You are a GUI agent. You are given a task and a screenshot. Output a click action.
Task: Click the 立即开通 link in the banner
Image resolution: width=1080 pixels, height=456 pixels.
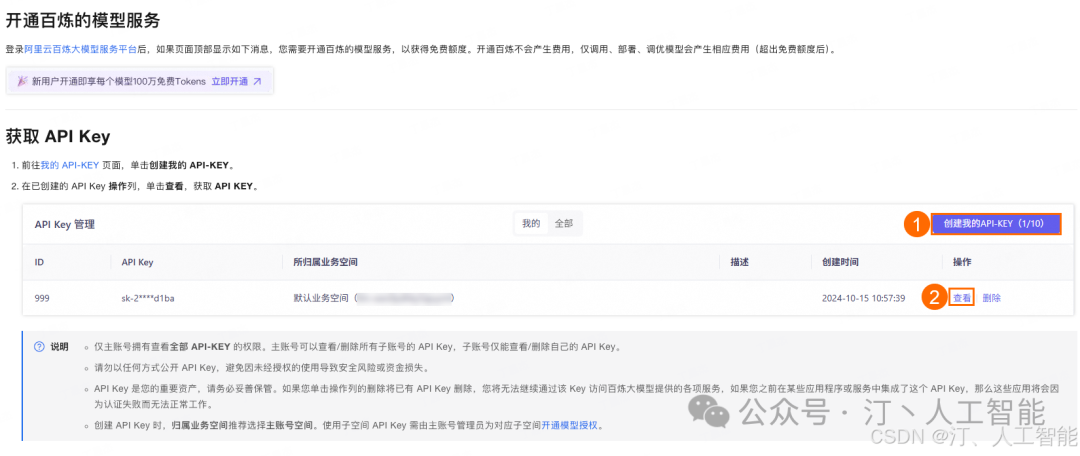229,81
